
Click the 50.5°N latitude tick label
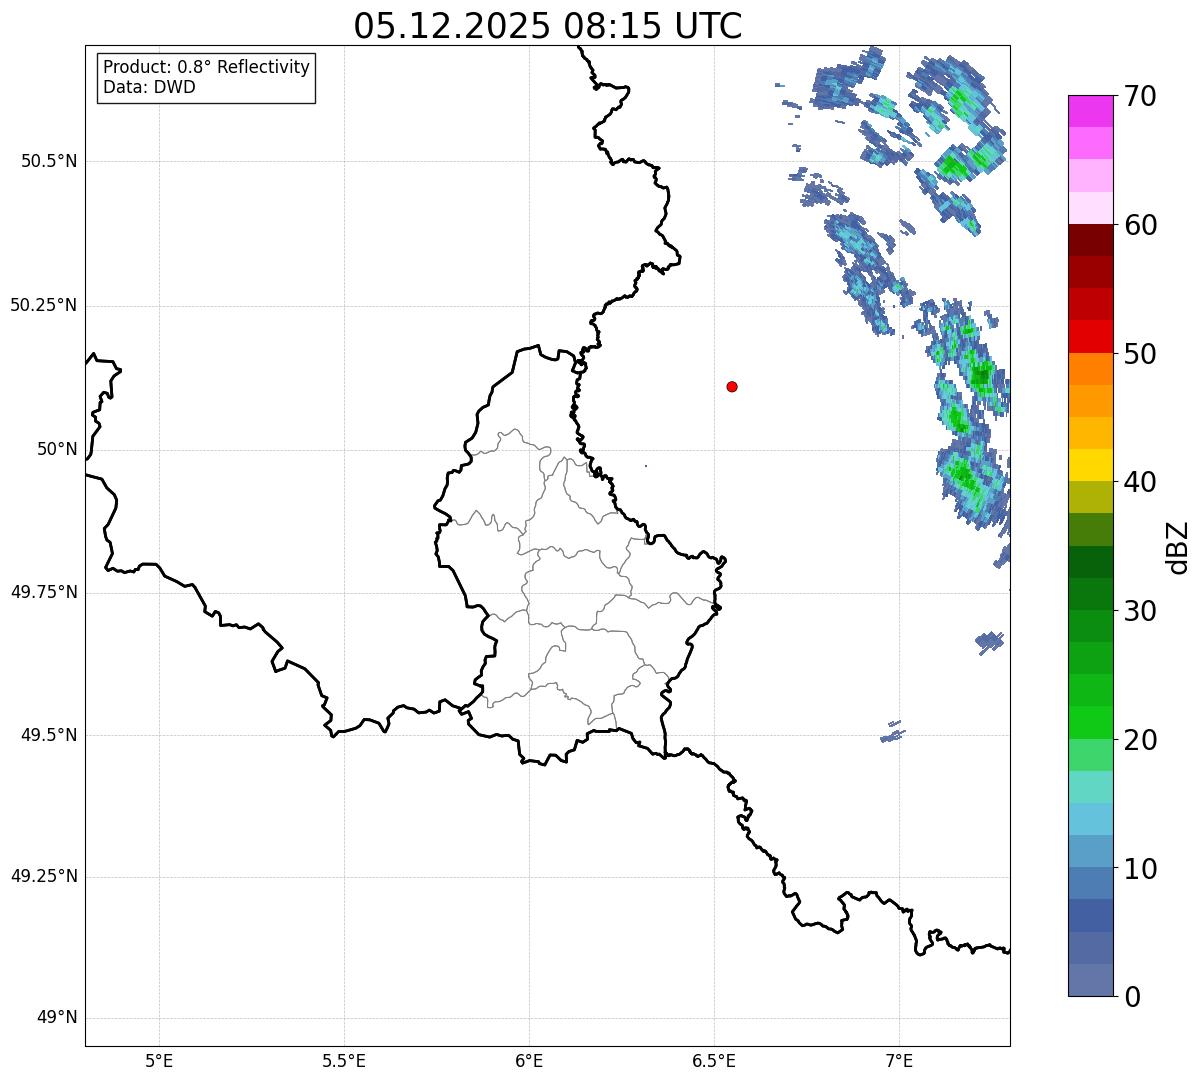49,161
